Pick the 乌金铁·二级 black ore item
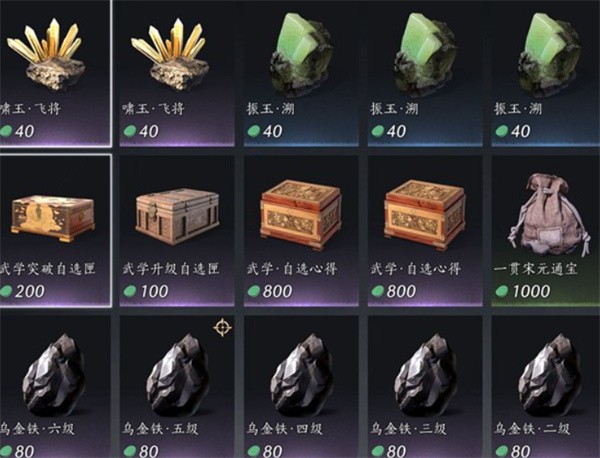 [x=546, y=386]
